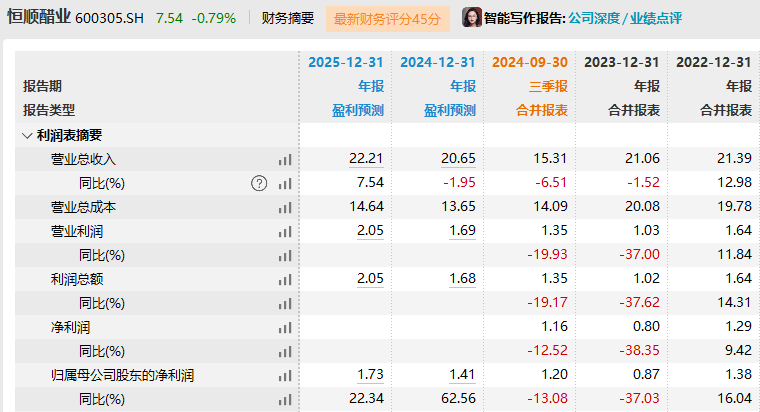
Task: Click forecast revenue value 20.65
Action: 459,158
